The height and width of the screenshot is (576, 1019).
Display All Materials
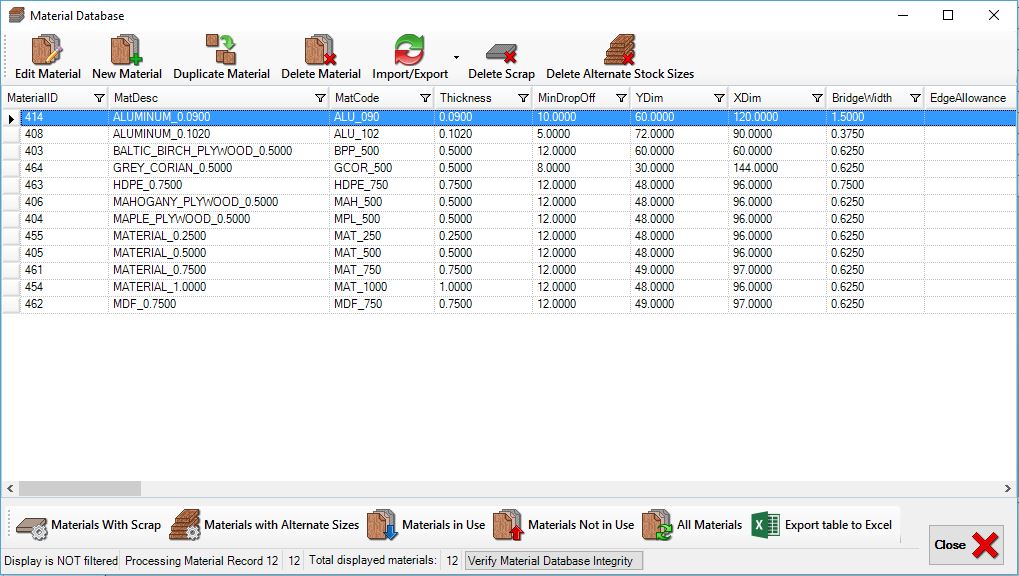pos(693,524)
